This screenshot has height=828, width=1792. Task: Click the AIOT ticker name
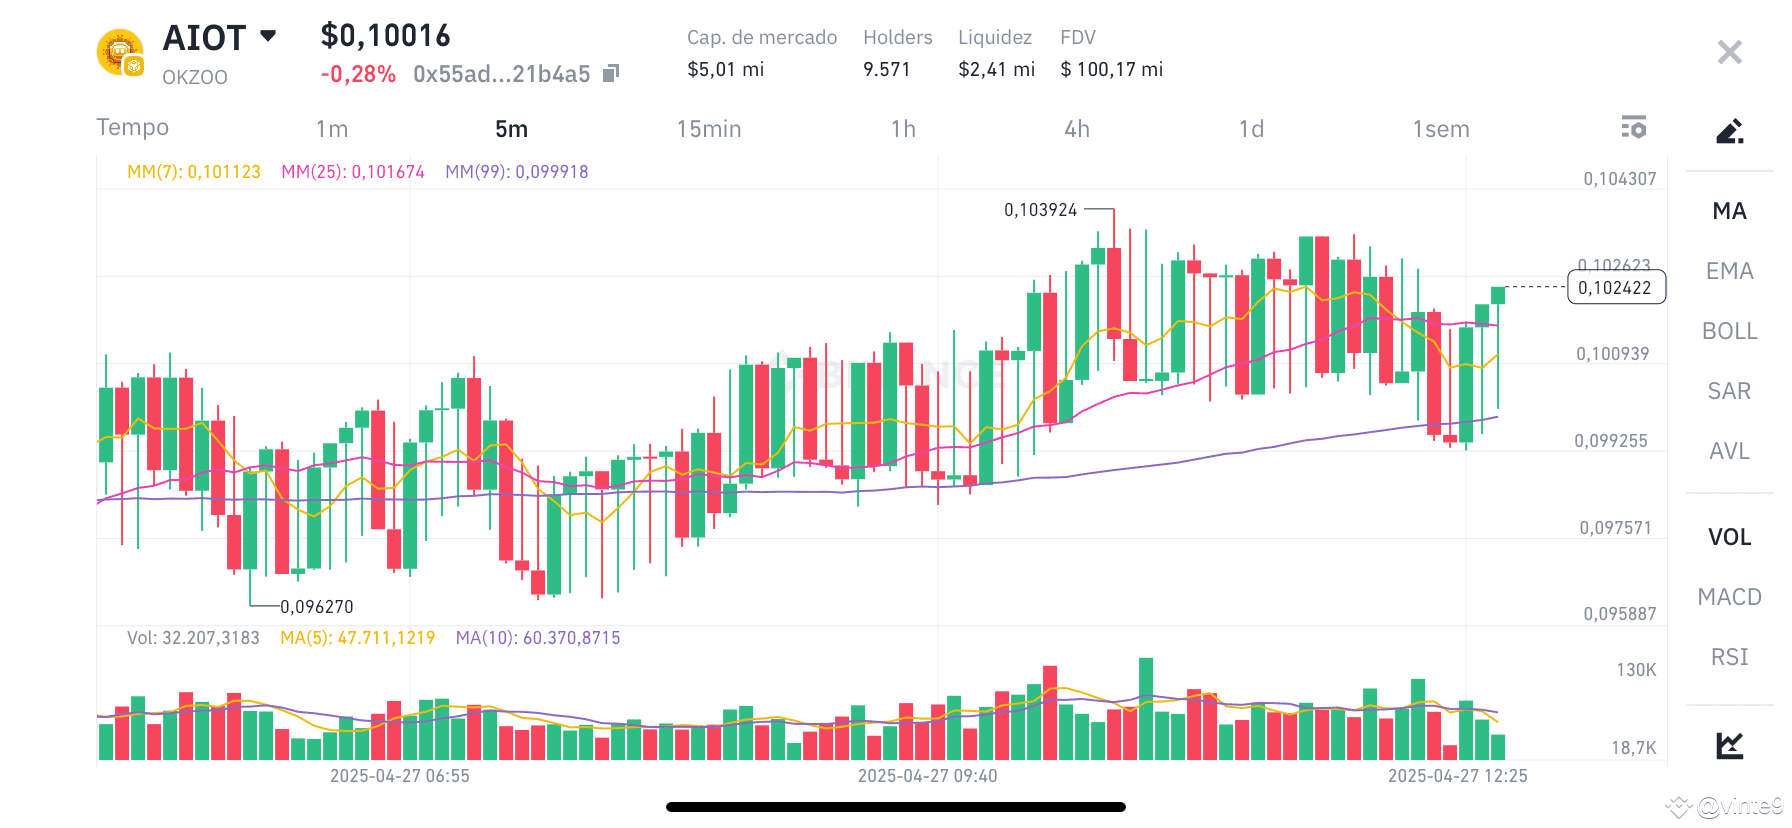tap(205, 38)
